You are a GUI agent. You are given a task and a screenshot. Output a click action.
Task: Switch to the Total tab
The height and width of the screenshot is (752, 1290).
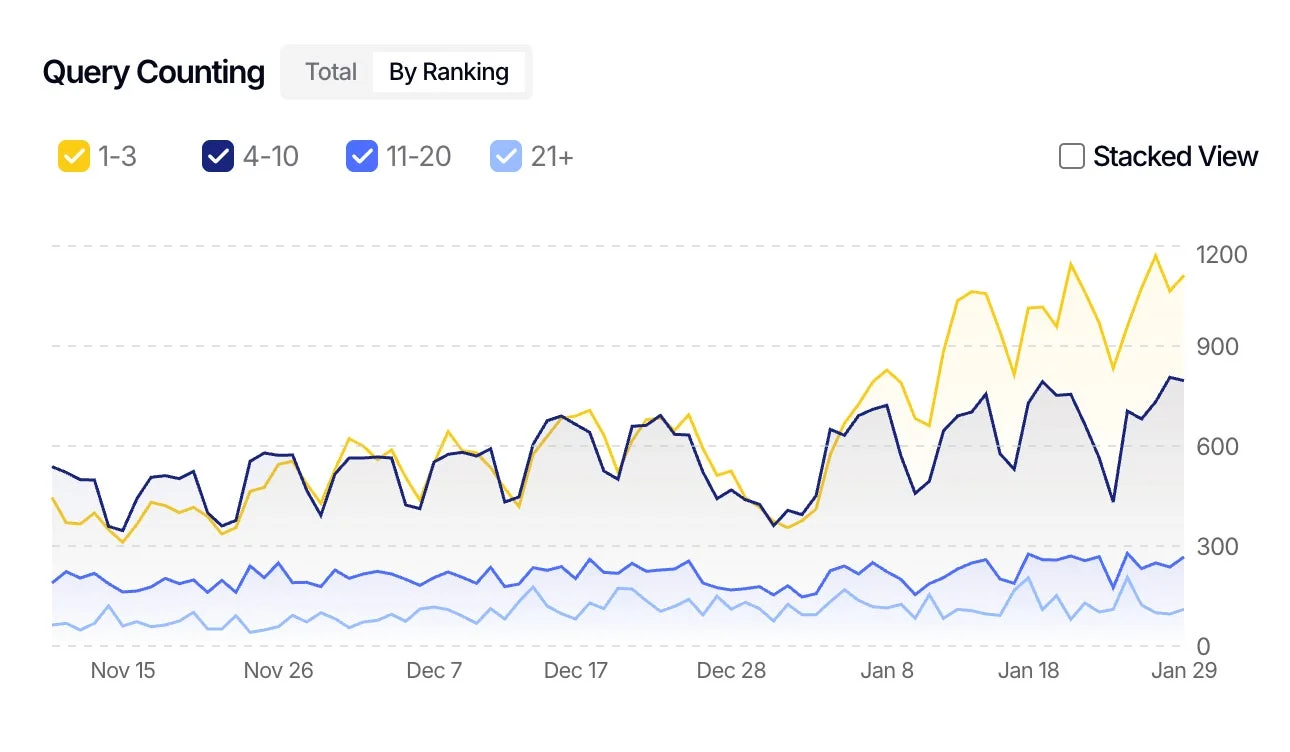click(330, 71)
